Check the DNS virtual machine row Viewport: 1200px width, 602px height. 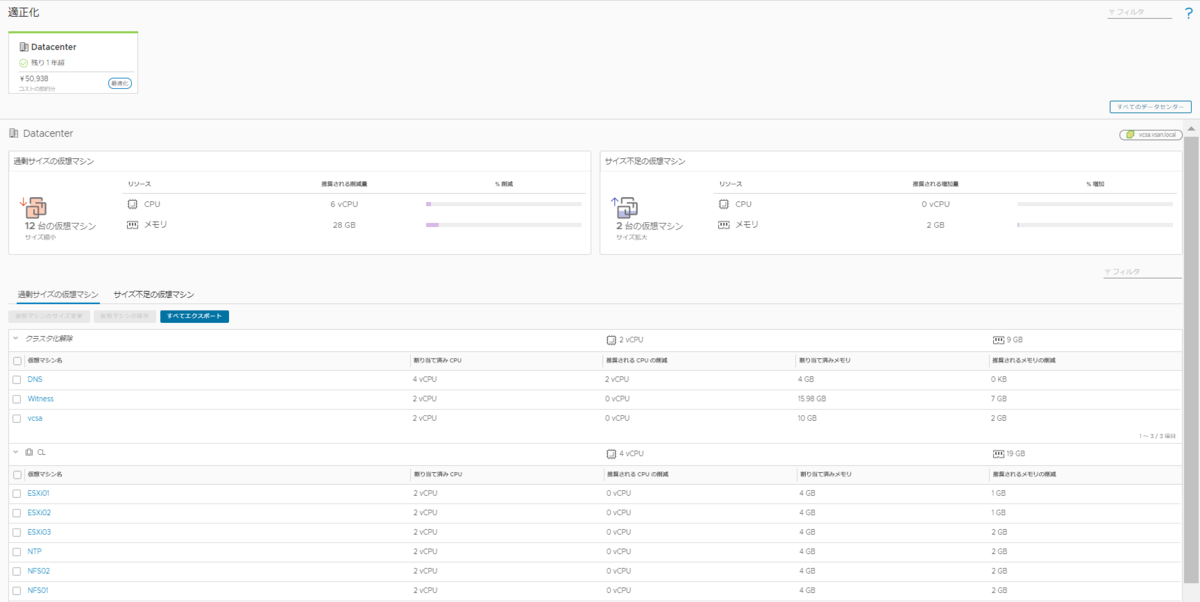[17, 380]
